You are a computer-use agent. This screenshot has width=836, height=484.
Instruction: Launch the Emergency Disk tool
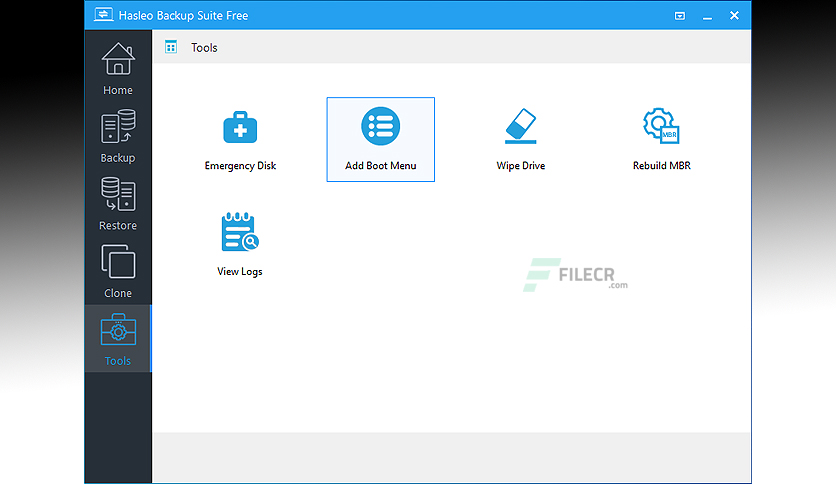coord(240,140)
